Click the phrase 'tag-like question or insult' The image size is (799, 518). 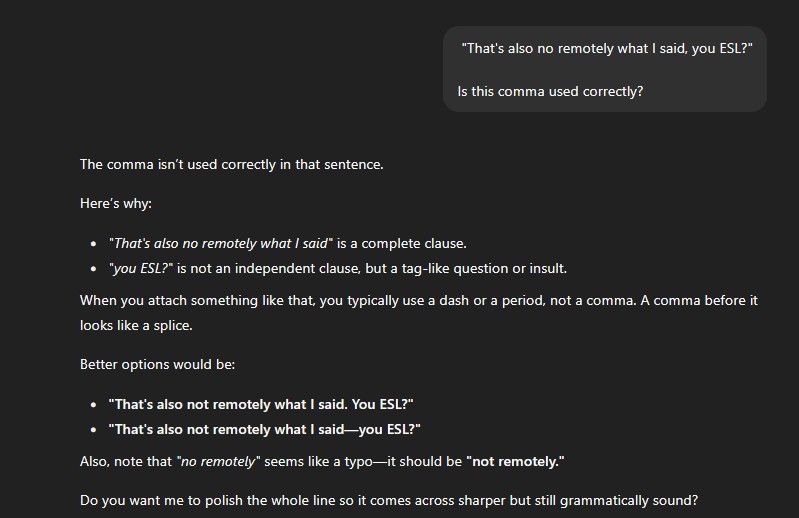[x=484, y=268]
